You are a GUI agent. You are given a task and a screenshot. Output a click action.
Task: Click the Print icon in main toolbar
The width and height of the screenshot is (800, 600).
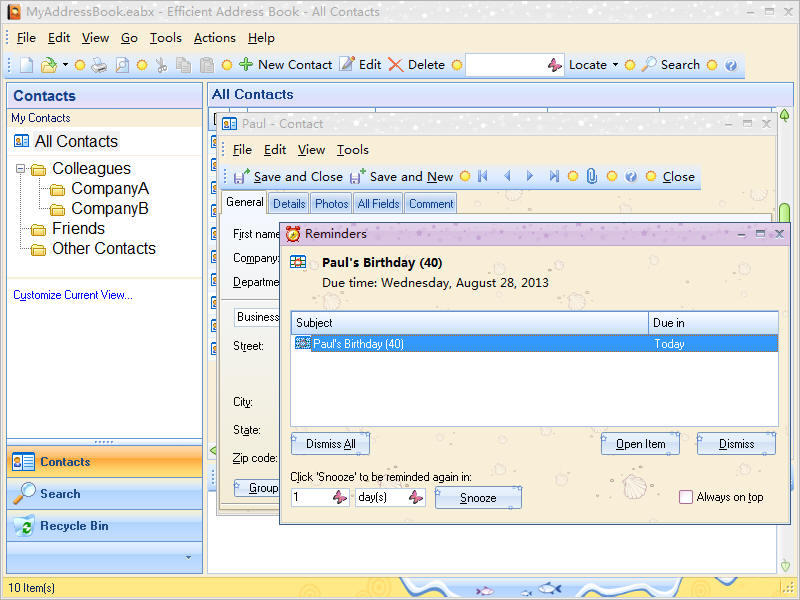click(99, 65)
